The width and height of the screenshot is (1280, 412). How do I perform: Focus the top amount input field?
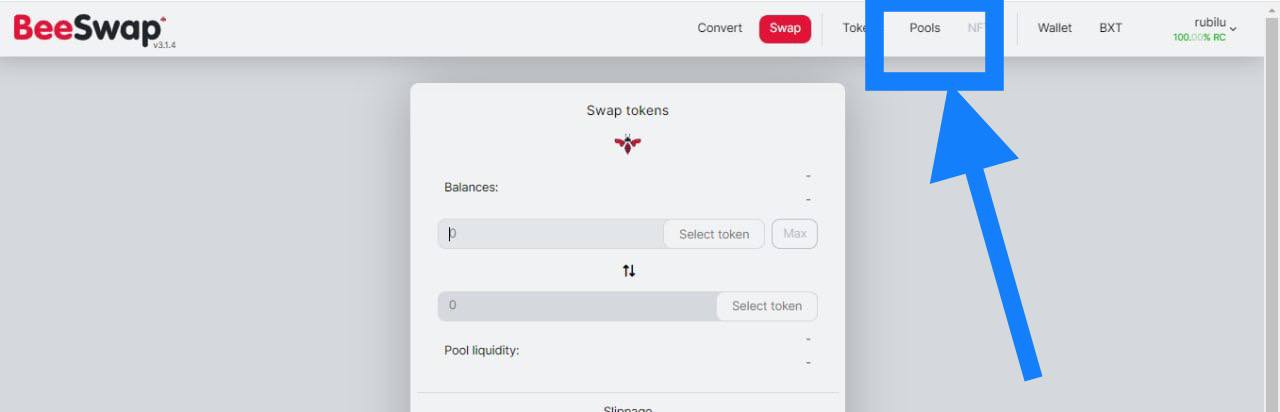click(551, 234)
